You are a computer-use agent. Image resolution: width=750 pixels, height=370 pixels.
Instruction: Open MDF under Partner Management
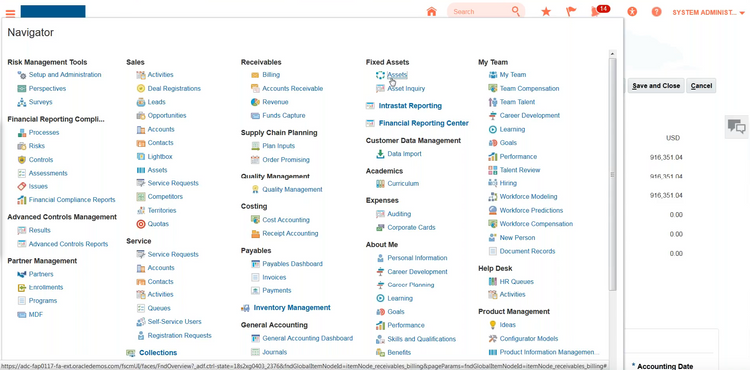pos(36,315)
